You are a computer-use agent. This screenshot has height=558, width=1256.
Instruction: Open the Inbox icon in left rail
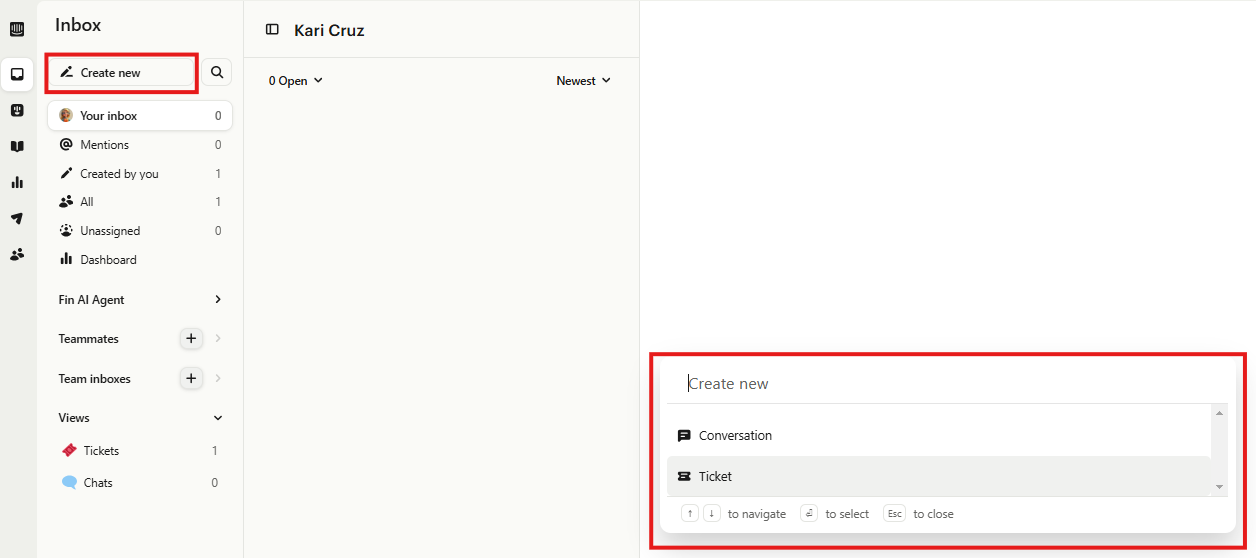point(17,74)
